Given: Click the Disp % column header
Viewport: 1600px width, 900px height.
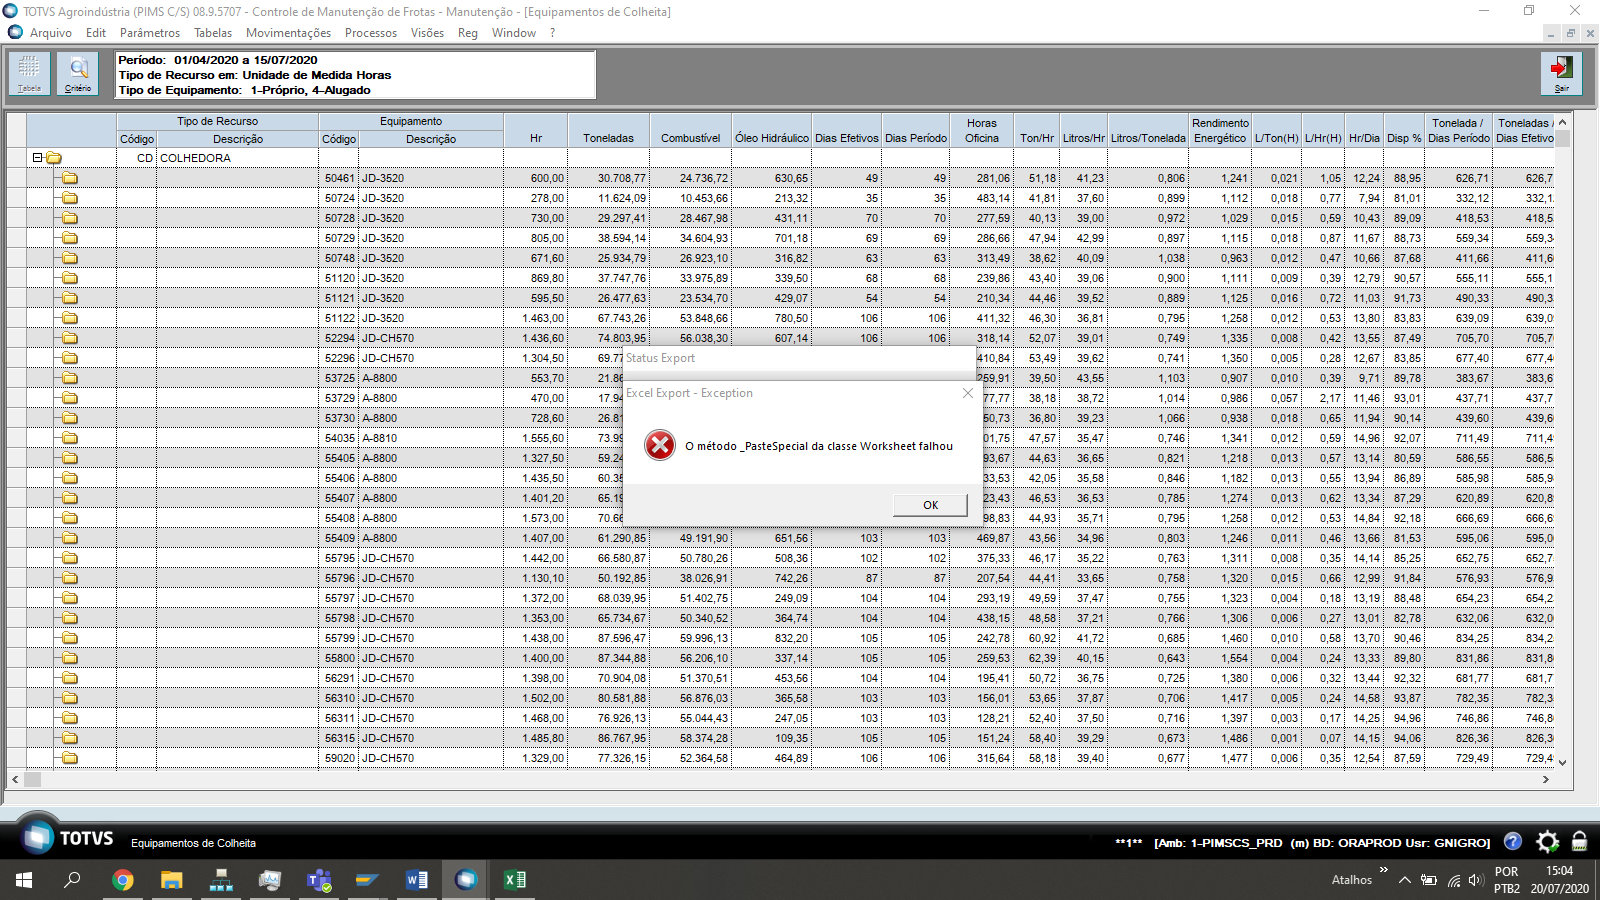Looking at the screenshot, I should click(x=1404, y=131).
